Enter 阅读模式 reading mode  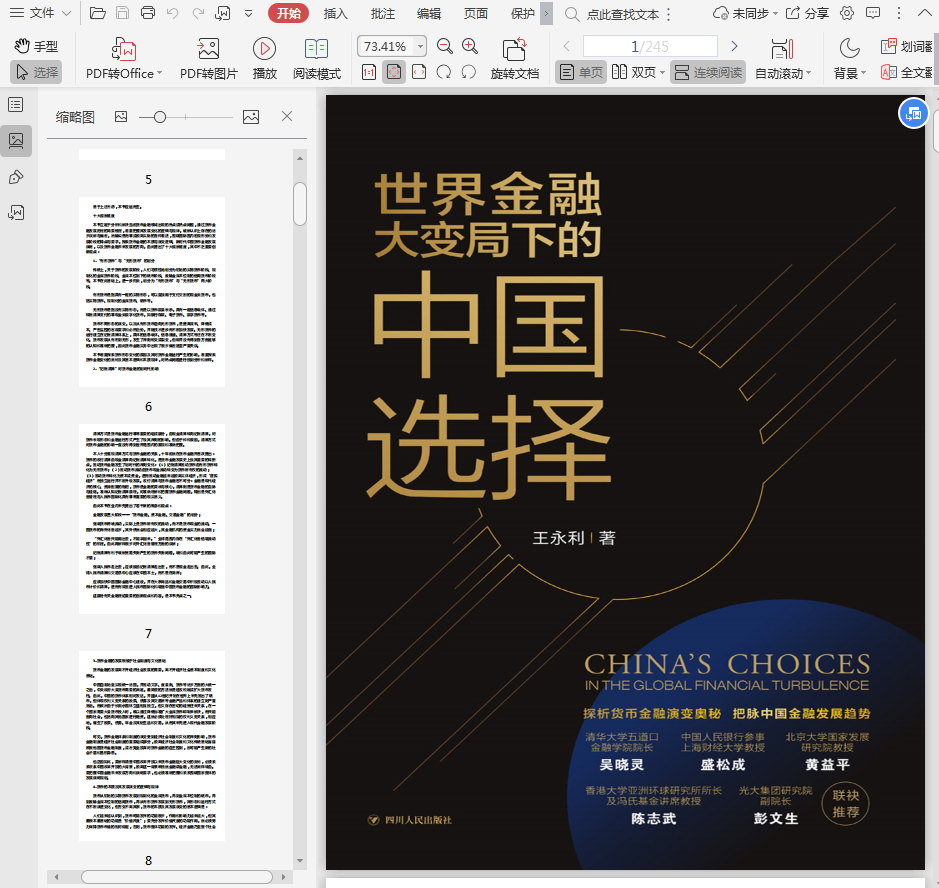tap(317, 59)
